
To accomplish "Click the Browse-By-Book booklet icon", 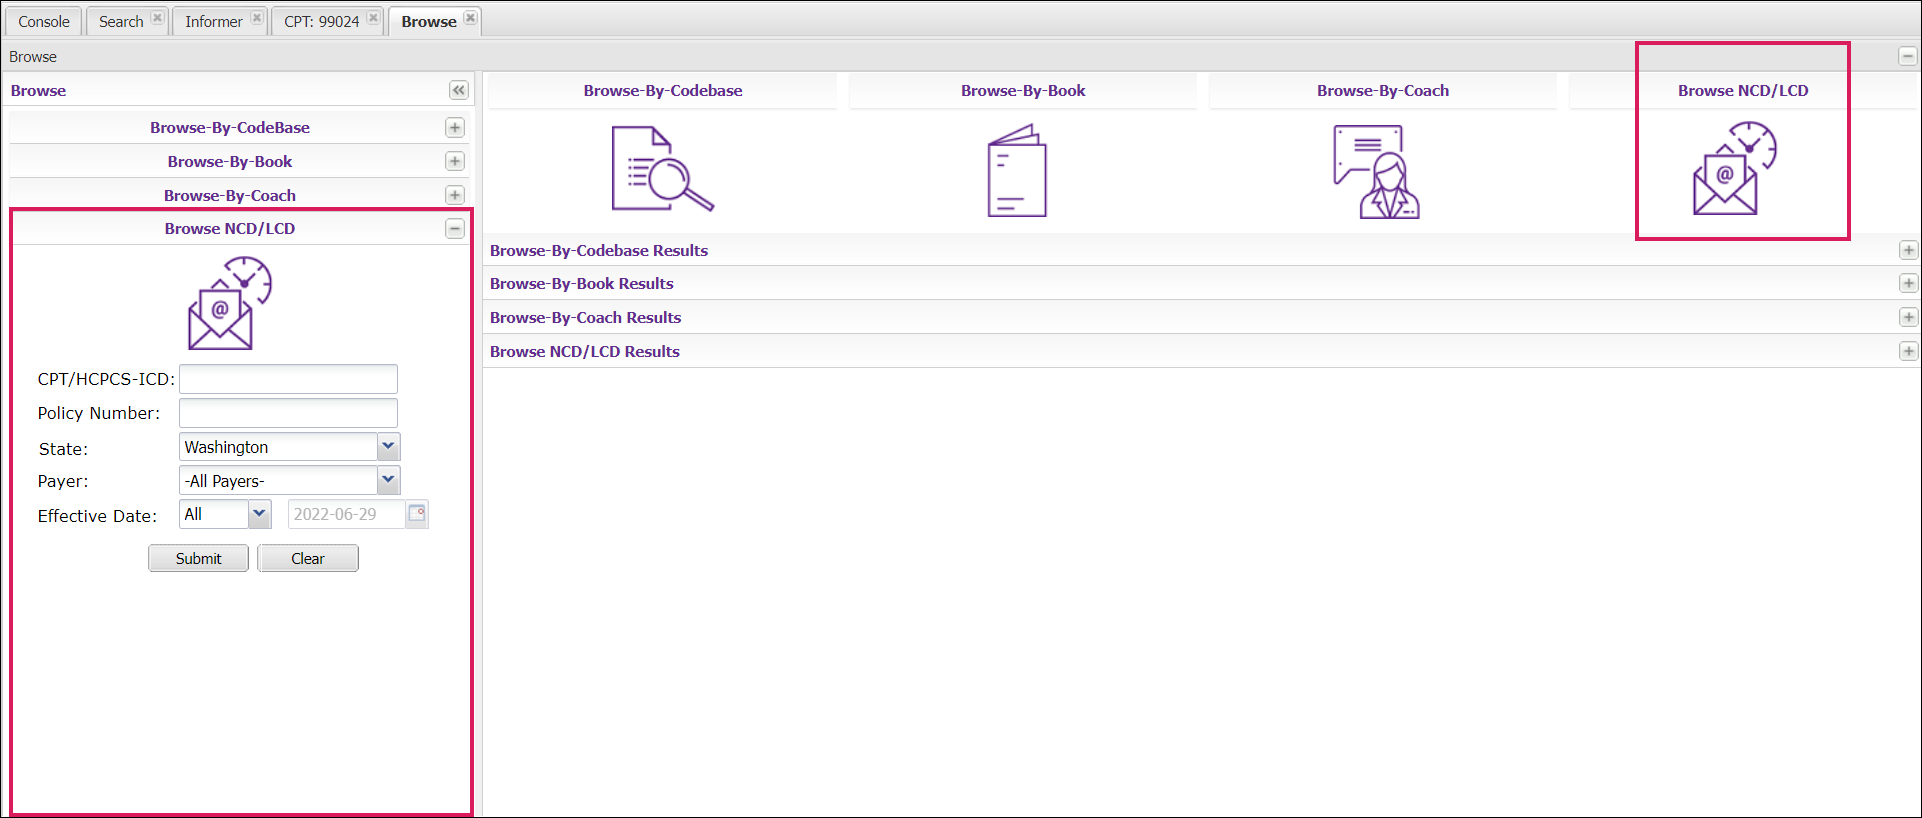I will [1017, 171].
